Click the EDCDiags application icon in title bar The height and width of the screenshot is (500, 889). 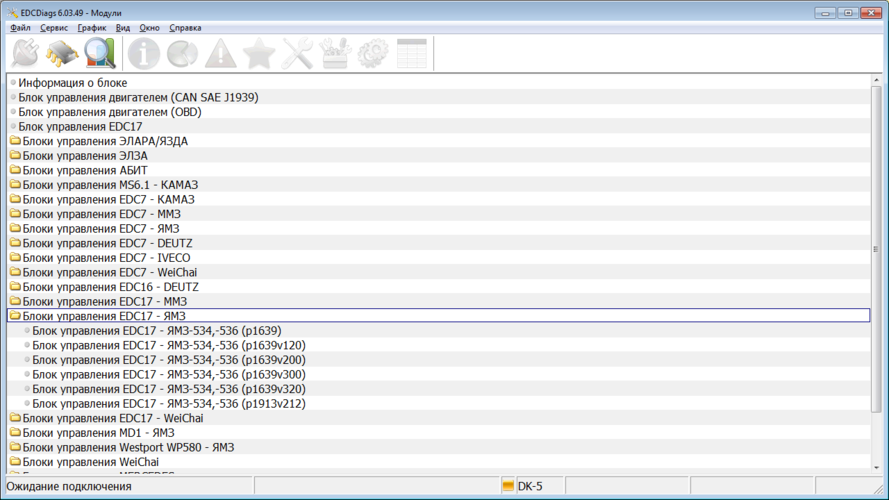12,12
